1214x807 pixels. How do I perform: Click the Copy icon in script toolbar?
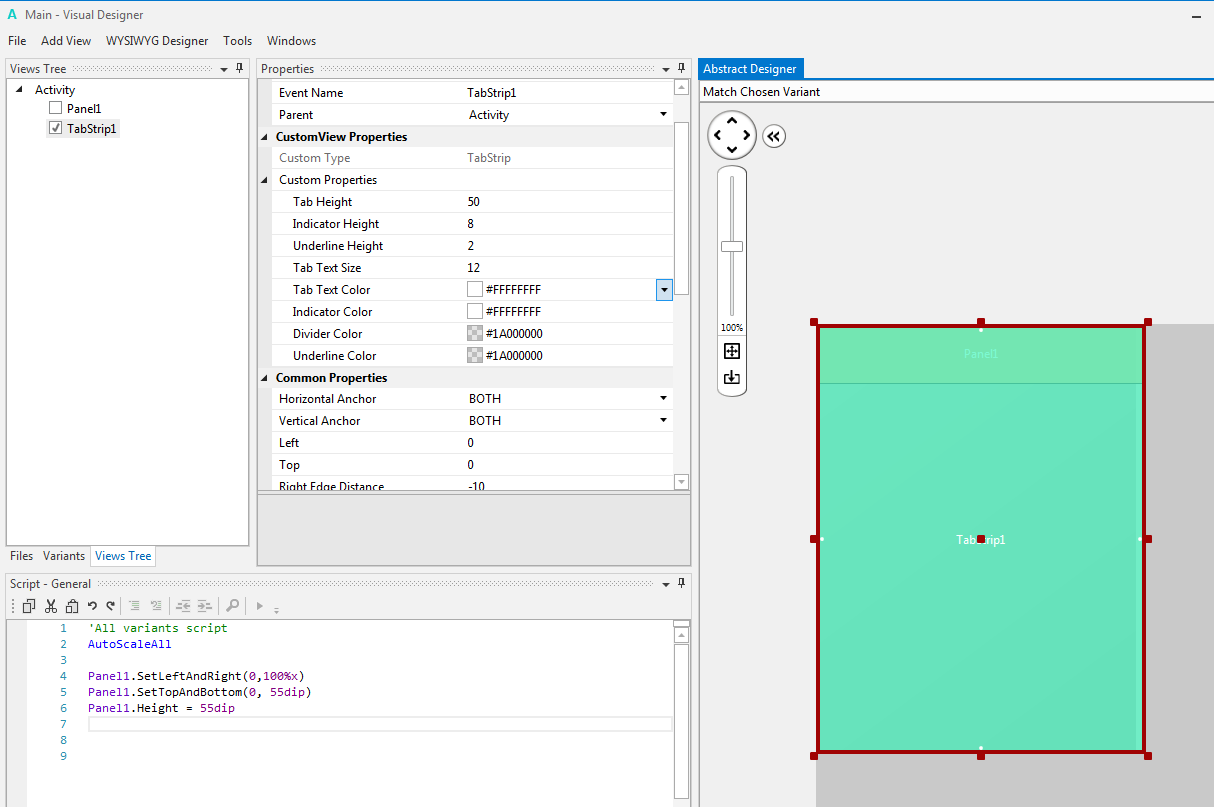point(29,605)
